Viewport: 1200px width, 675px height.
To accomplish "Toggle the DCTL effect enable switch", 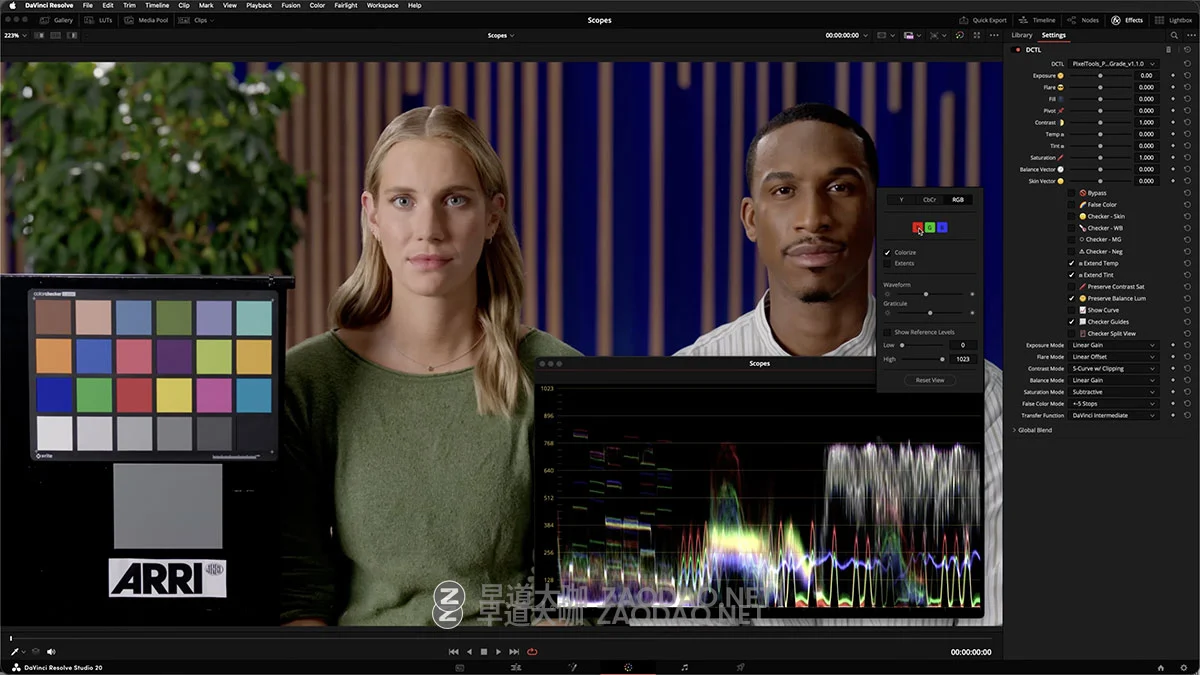I will click(x=1018, y=49).
